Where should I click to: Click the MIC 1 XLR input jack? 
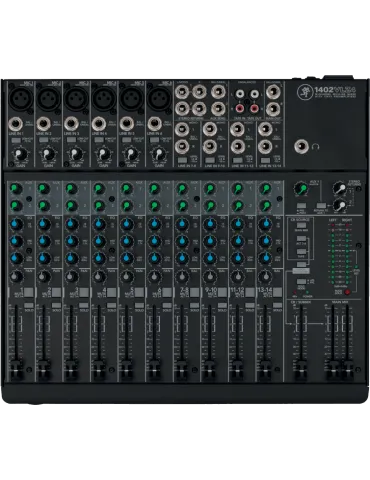tap(21, 98)
